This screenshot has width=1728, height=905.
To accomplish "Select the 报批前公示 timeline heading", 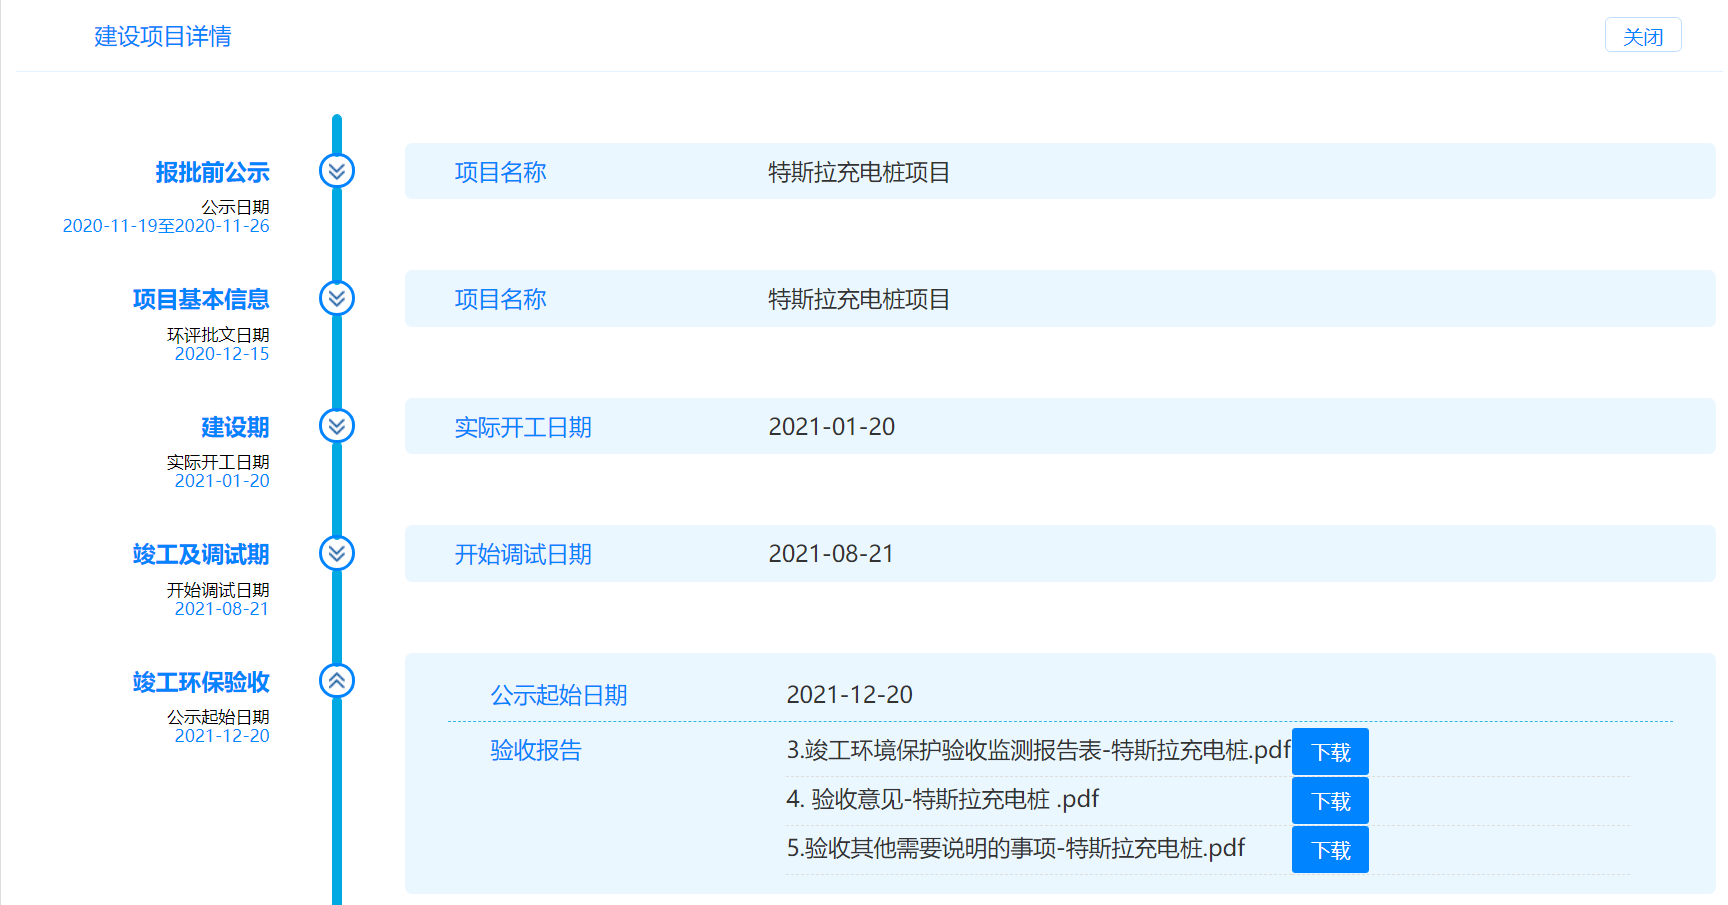I will click(212, 172).
